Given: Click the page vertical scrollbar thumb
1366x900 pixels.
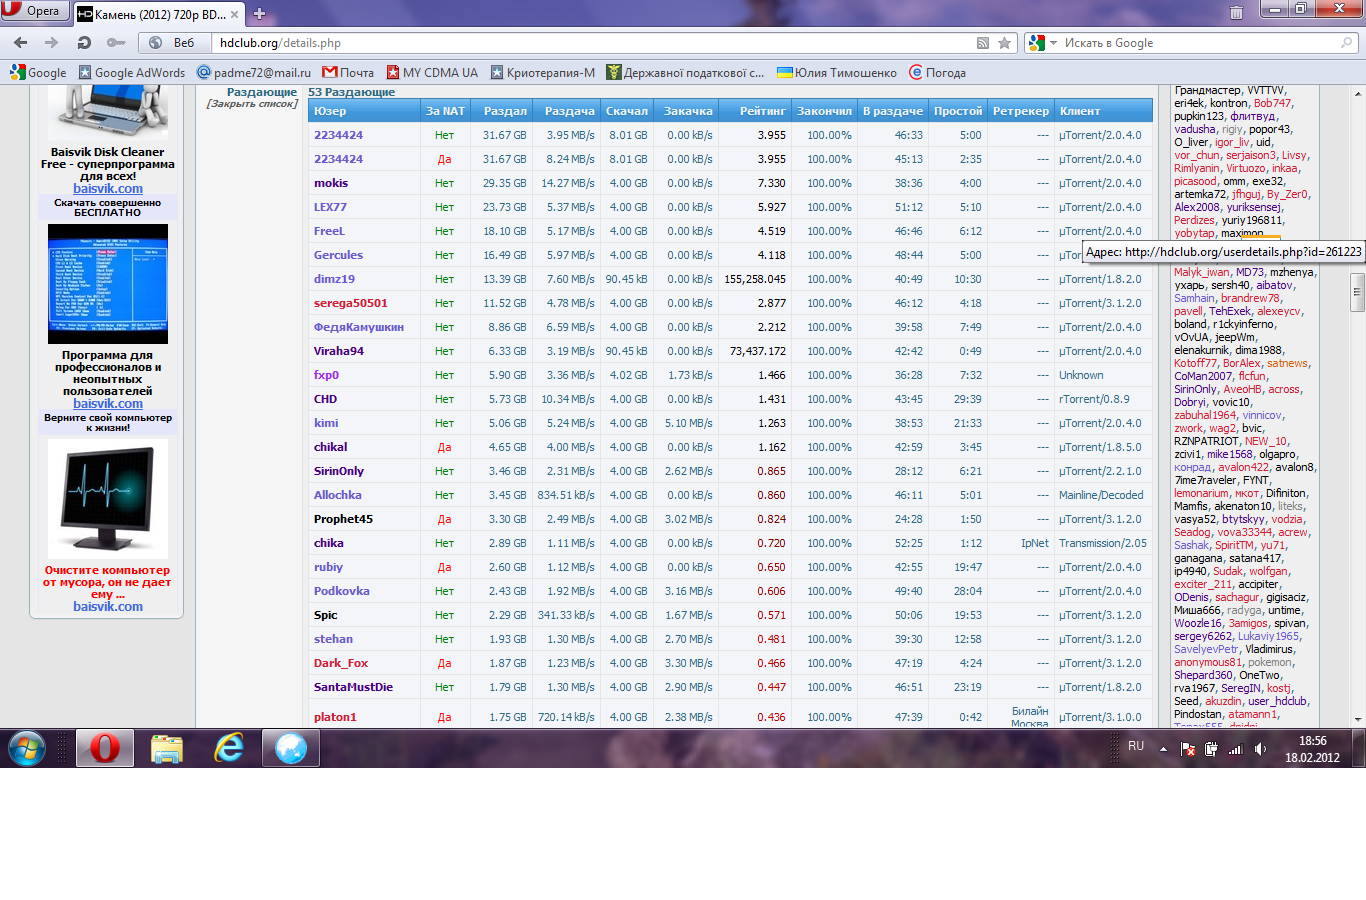Looking at the screenshot, I should pos(1357,293).
